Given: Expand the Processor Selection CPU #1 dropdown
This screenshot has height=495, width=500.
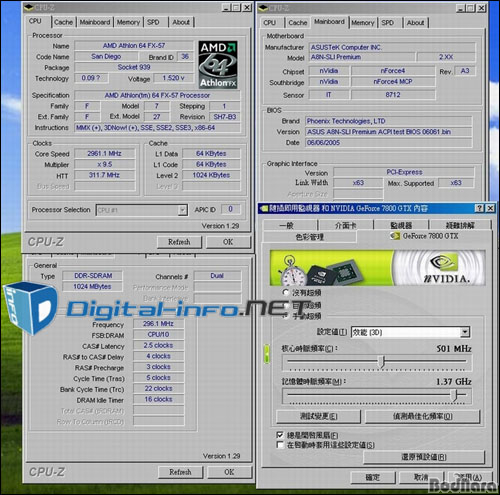Looking at the screenshot, I should (182, 210).
